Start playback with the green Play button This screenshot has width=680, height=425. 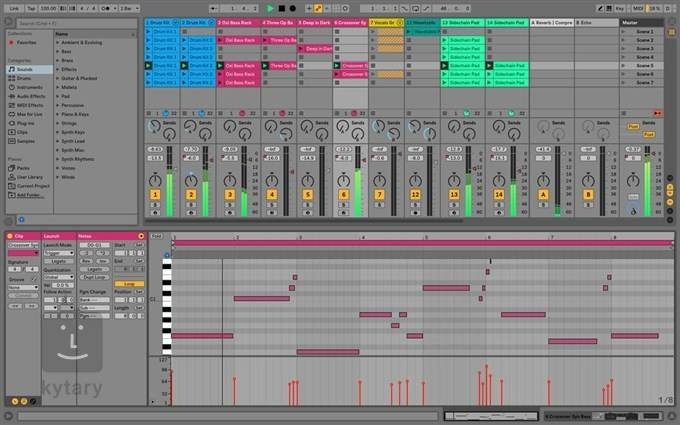coord(270,8)
